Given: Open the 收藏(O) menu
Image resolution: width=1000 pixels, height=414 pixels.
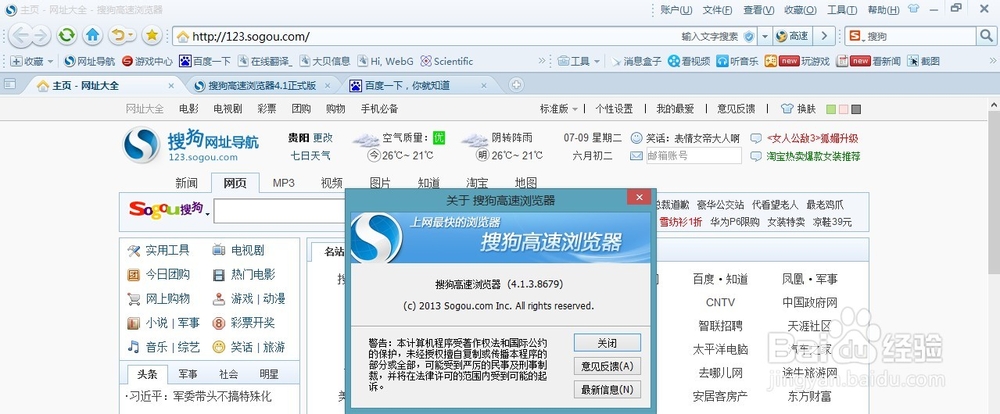Looking at the screenshot, I should (x=800, y=10).
